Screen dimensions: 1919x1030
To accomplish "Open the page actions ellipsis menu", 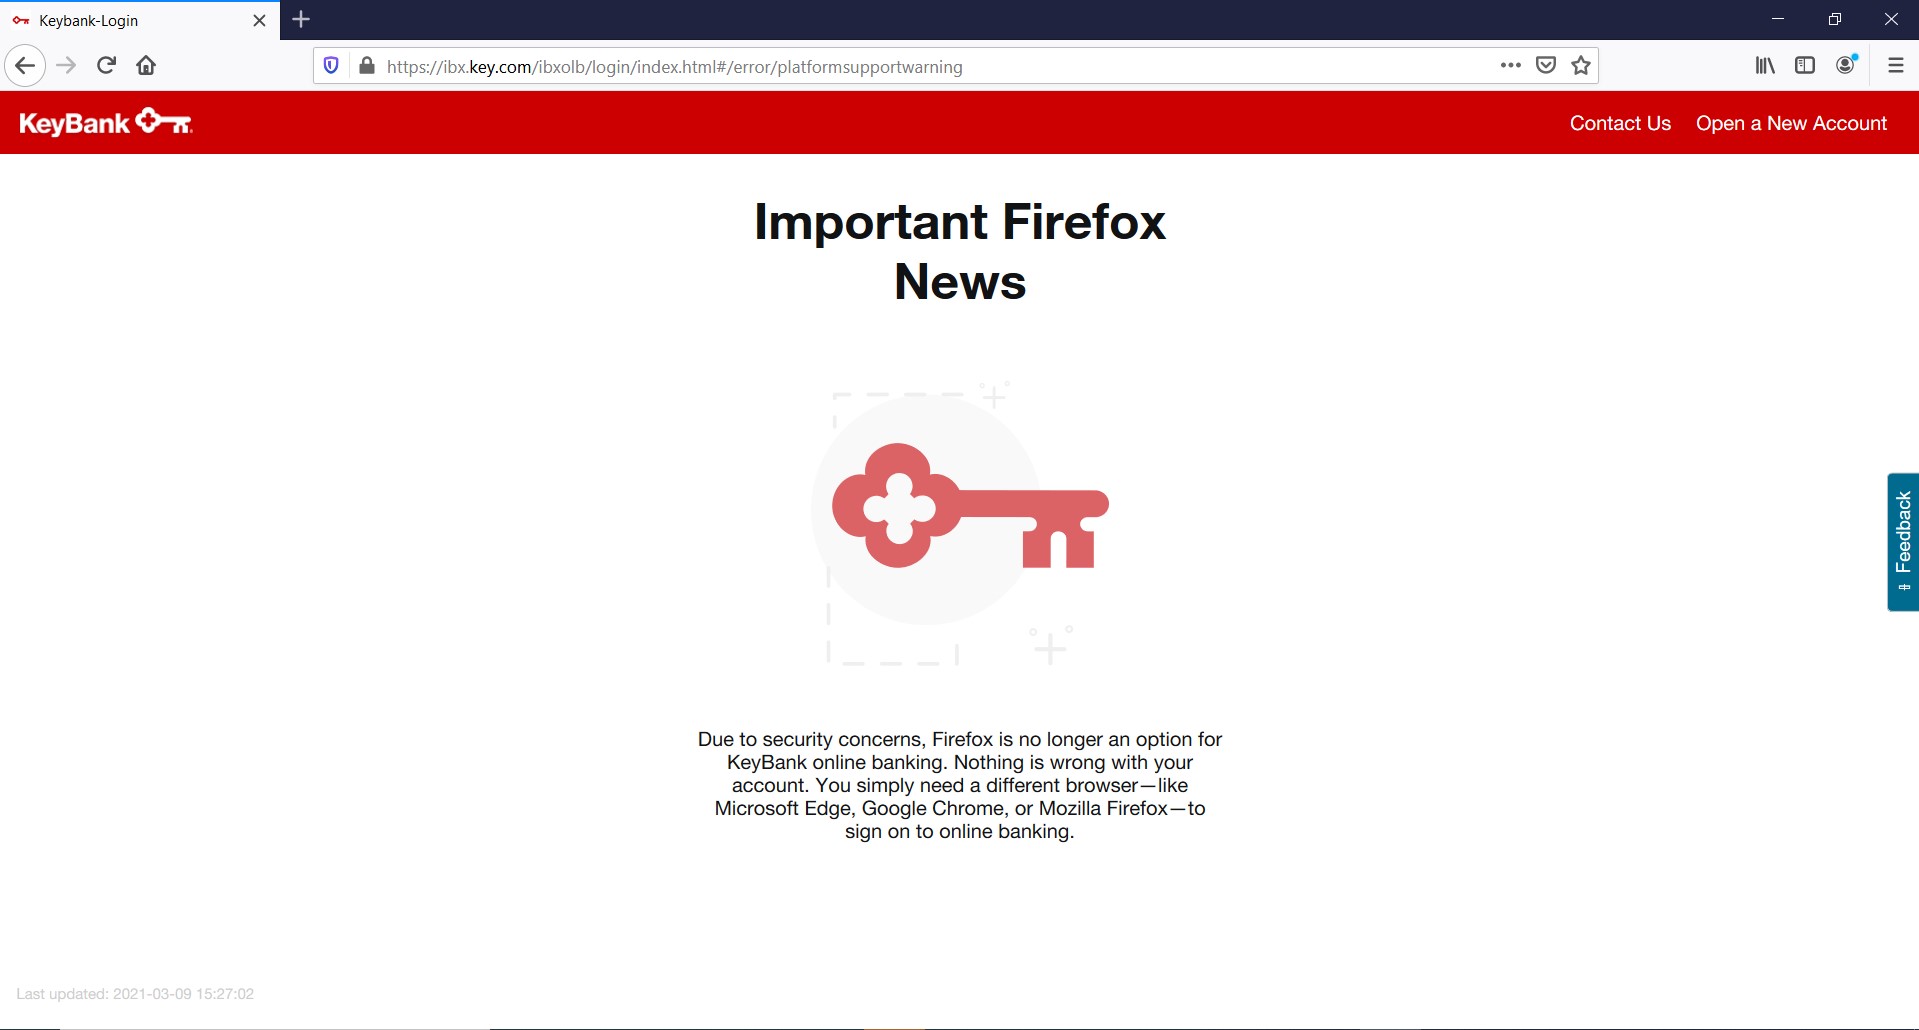I will (x=1510, y=65).
